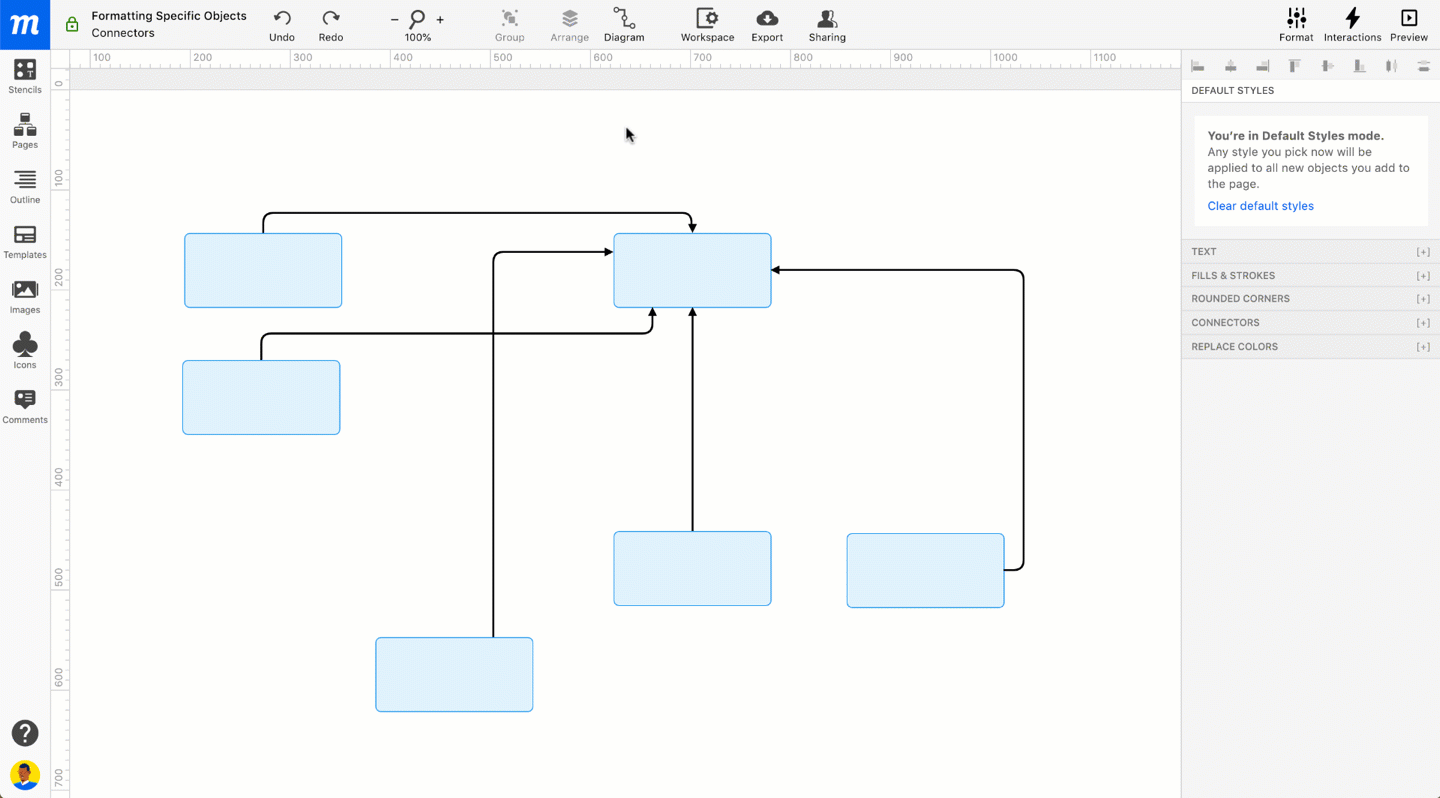Screen dimensions: 1440x798
Task: Open the Pages panel
Action: tap(25, 131)
